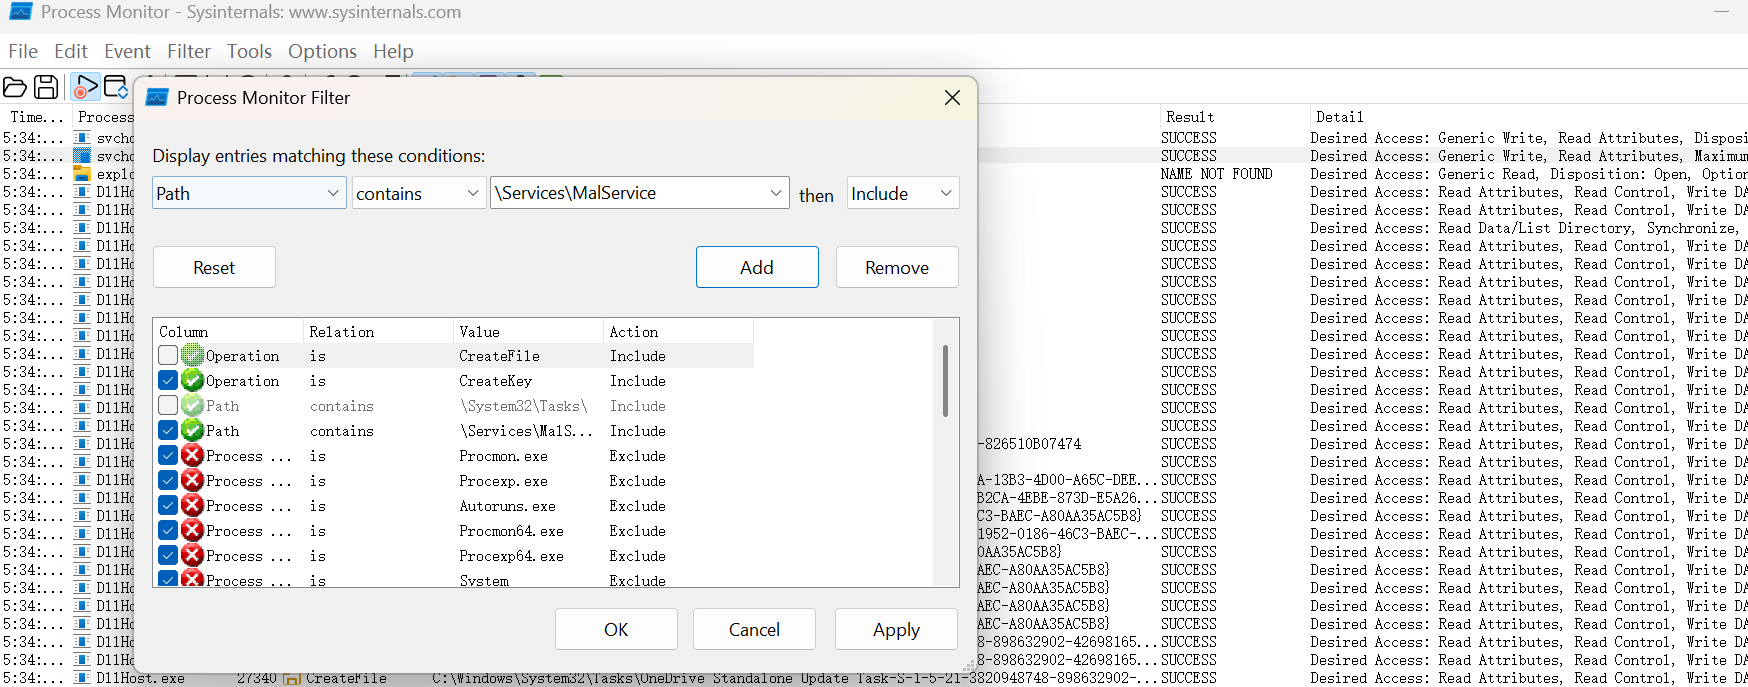Close the Process Monitor Filter dialog

[x=952, y=97]
